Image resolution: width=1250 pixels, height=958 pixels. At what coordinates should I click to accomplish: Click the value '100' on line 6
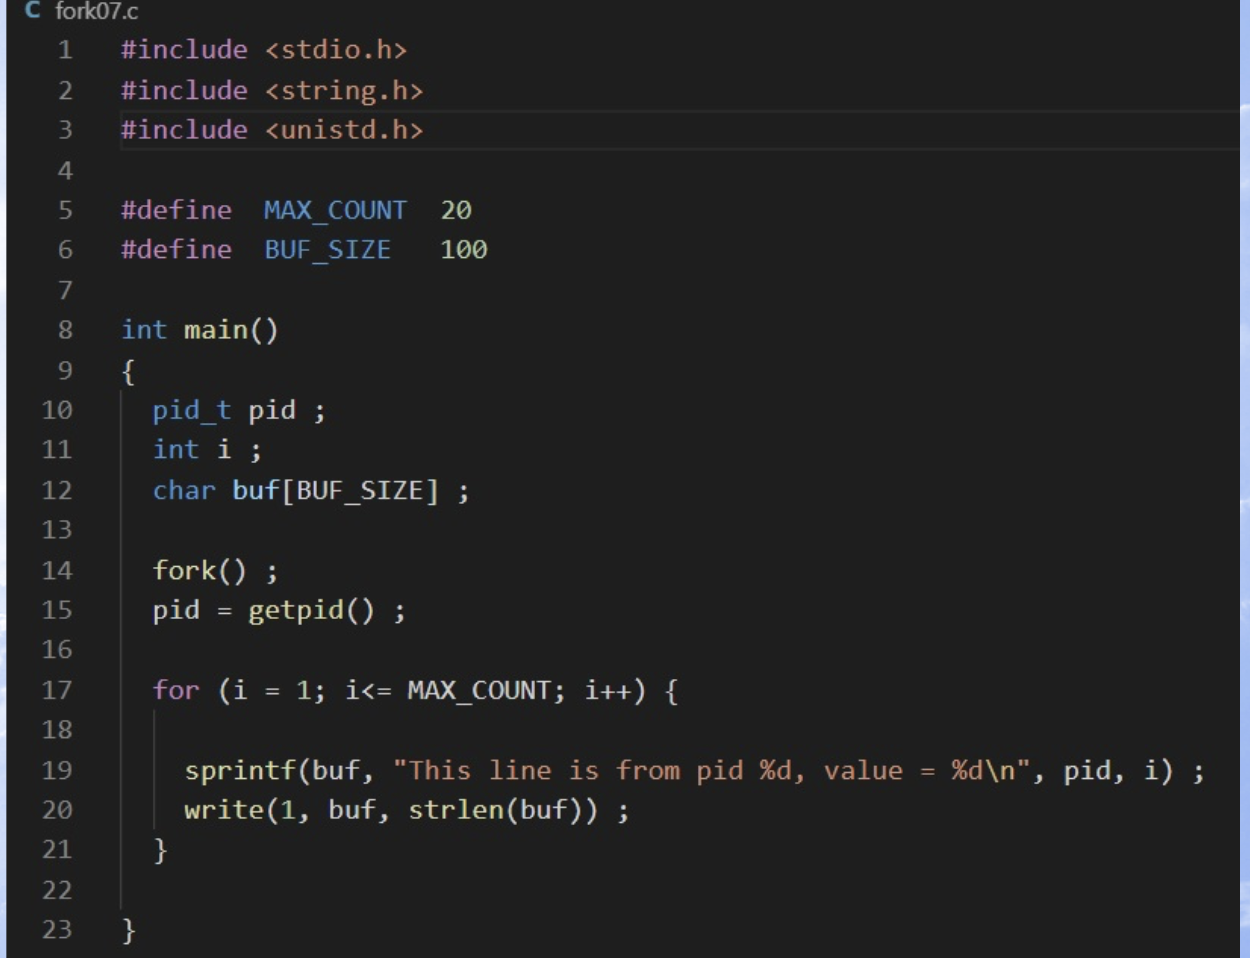(x=464, y=250)
